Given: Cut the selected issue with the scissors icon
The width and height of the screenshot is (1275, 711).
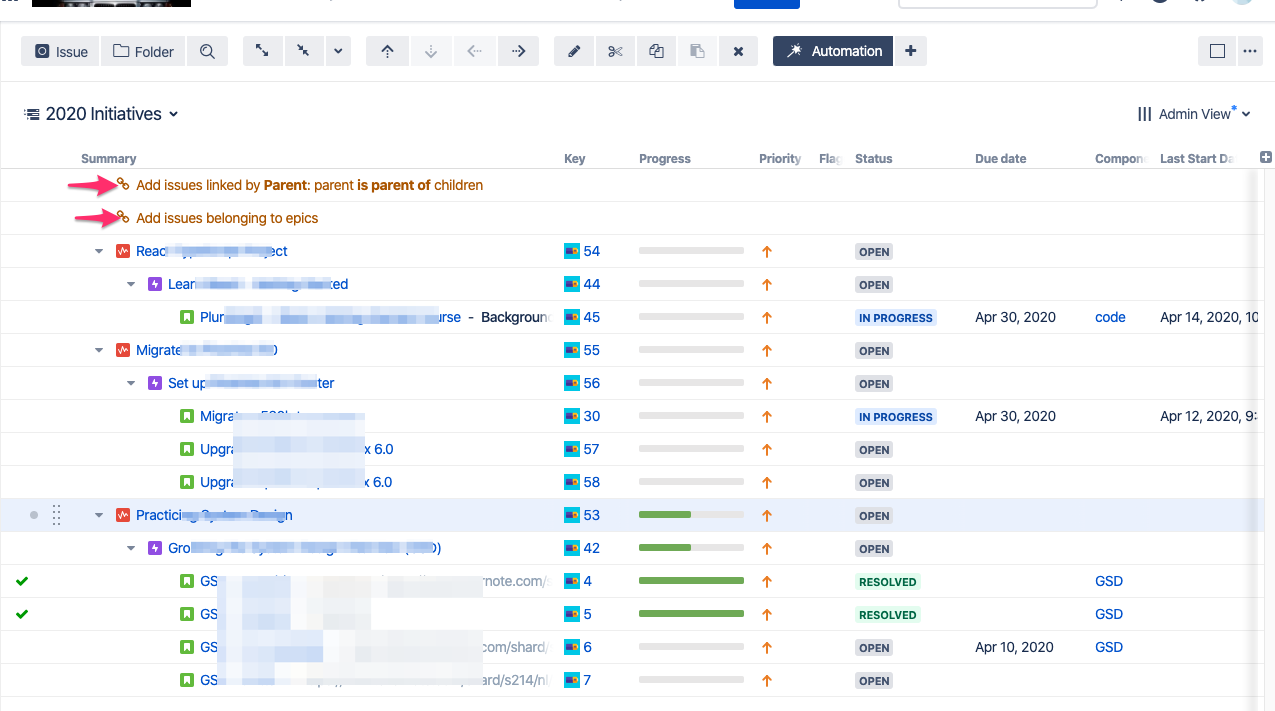Looking at the screenshot, I should (615, 51).
